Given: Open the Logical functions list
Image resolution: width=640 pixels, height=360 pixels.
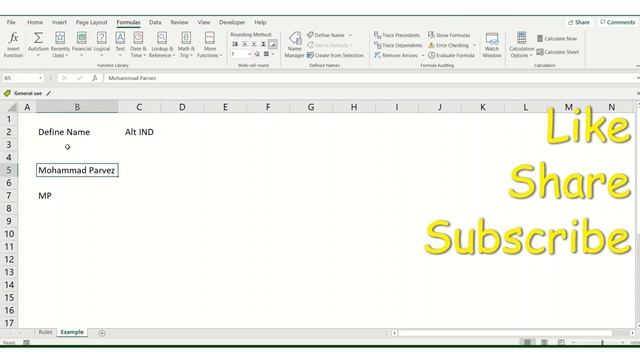Looking at the screenshot, I should tap(102, 45).
